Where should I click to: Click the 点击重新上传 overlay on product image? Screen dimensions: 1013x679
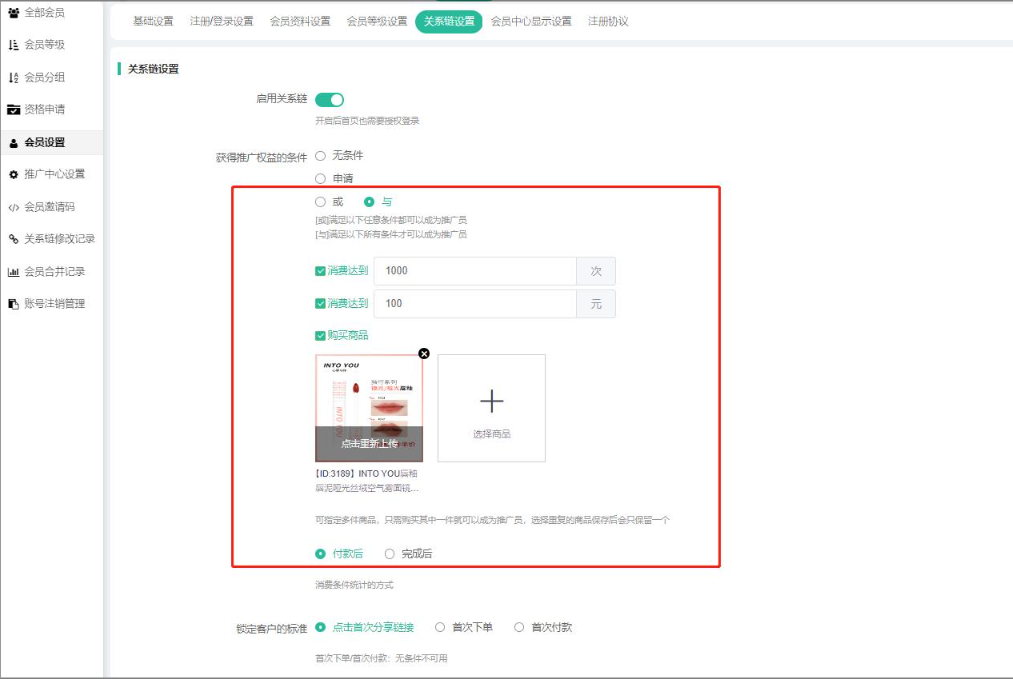point(369,443)
